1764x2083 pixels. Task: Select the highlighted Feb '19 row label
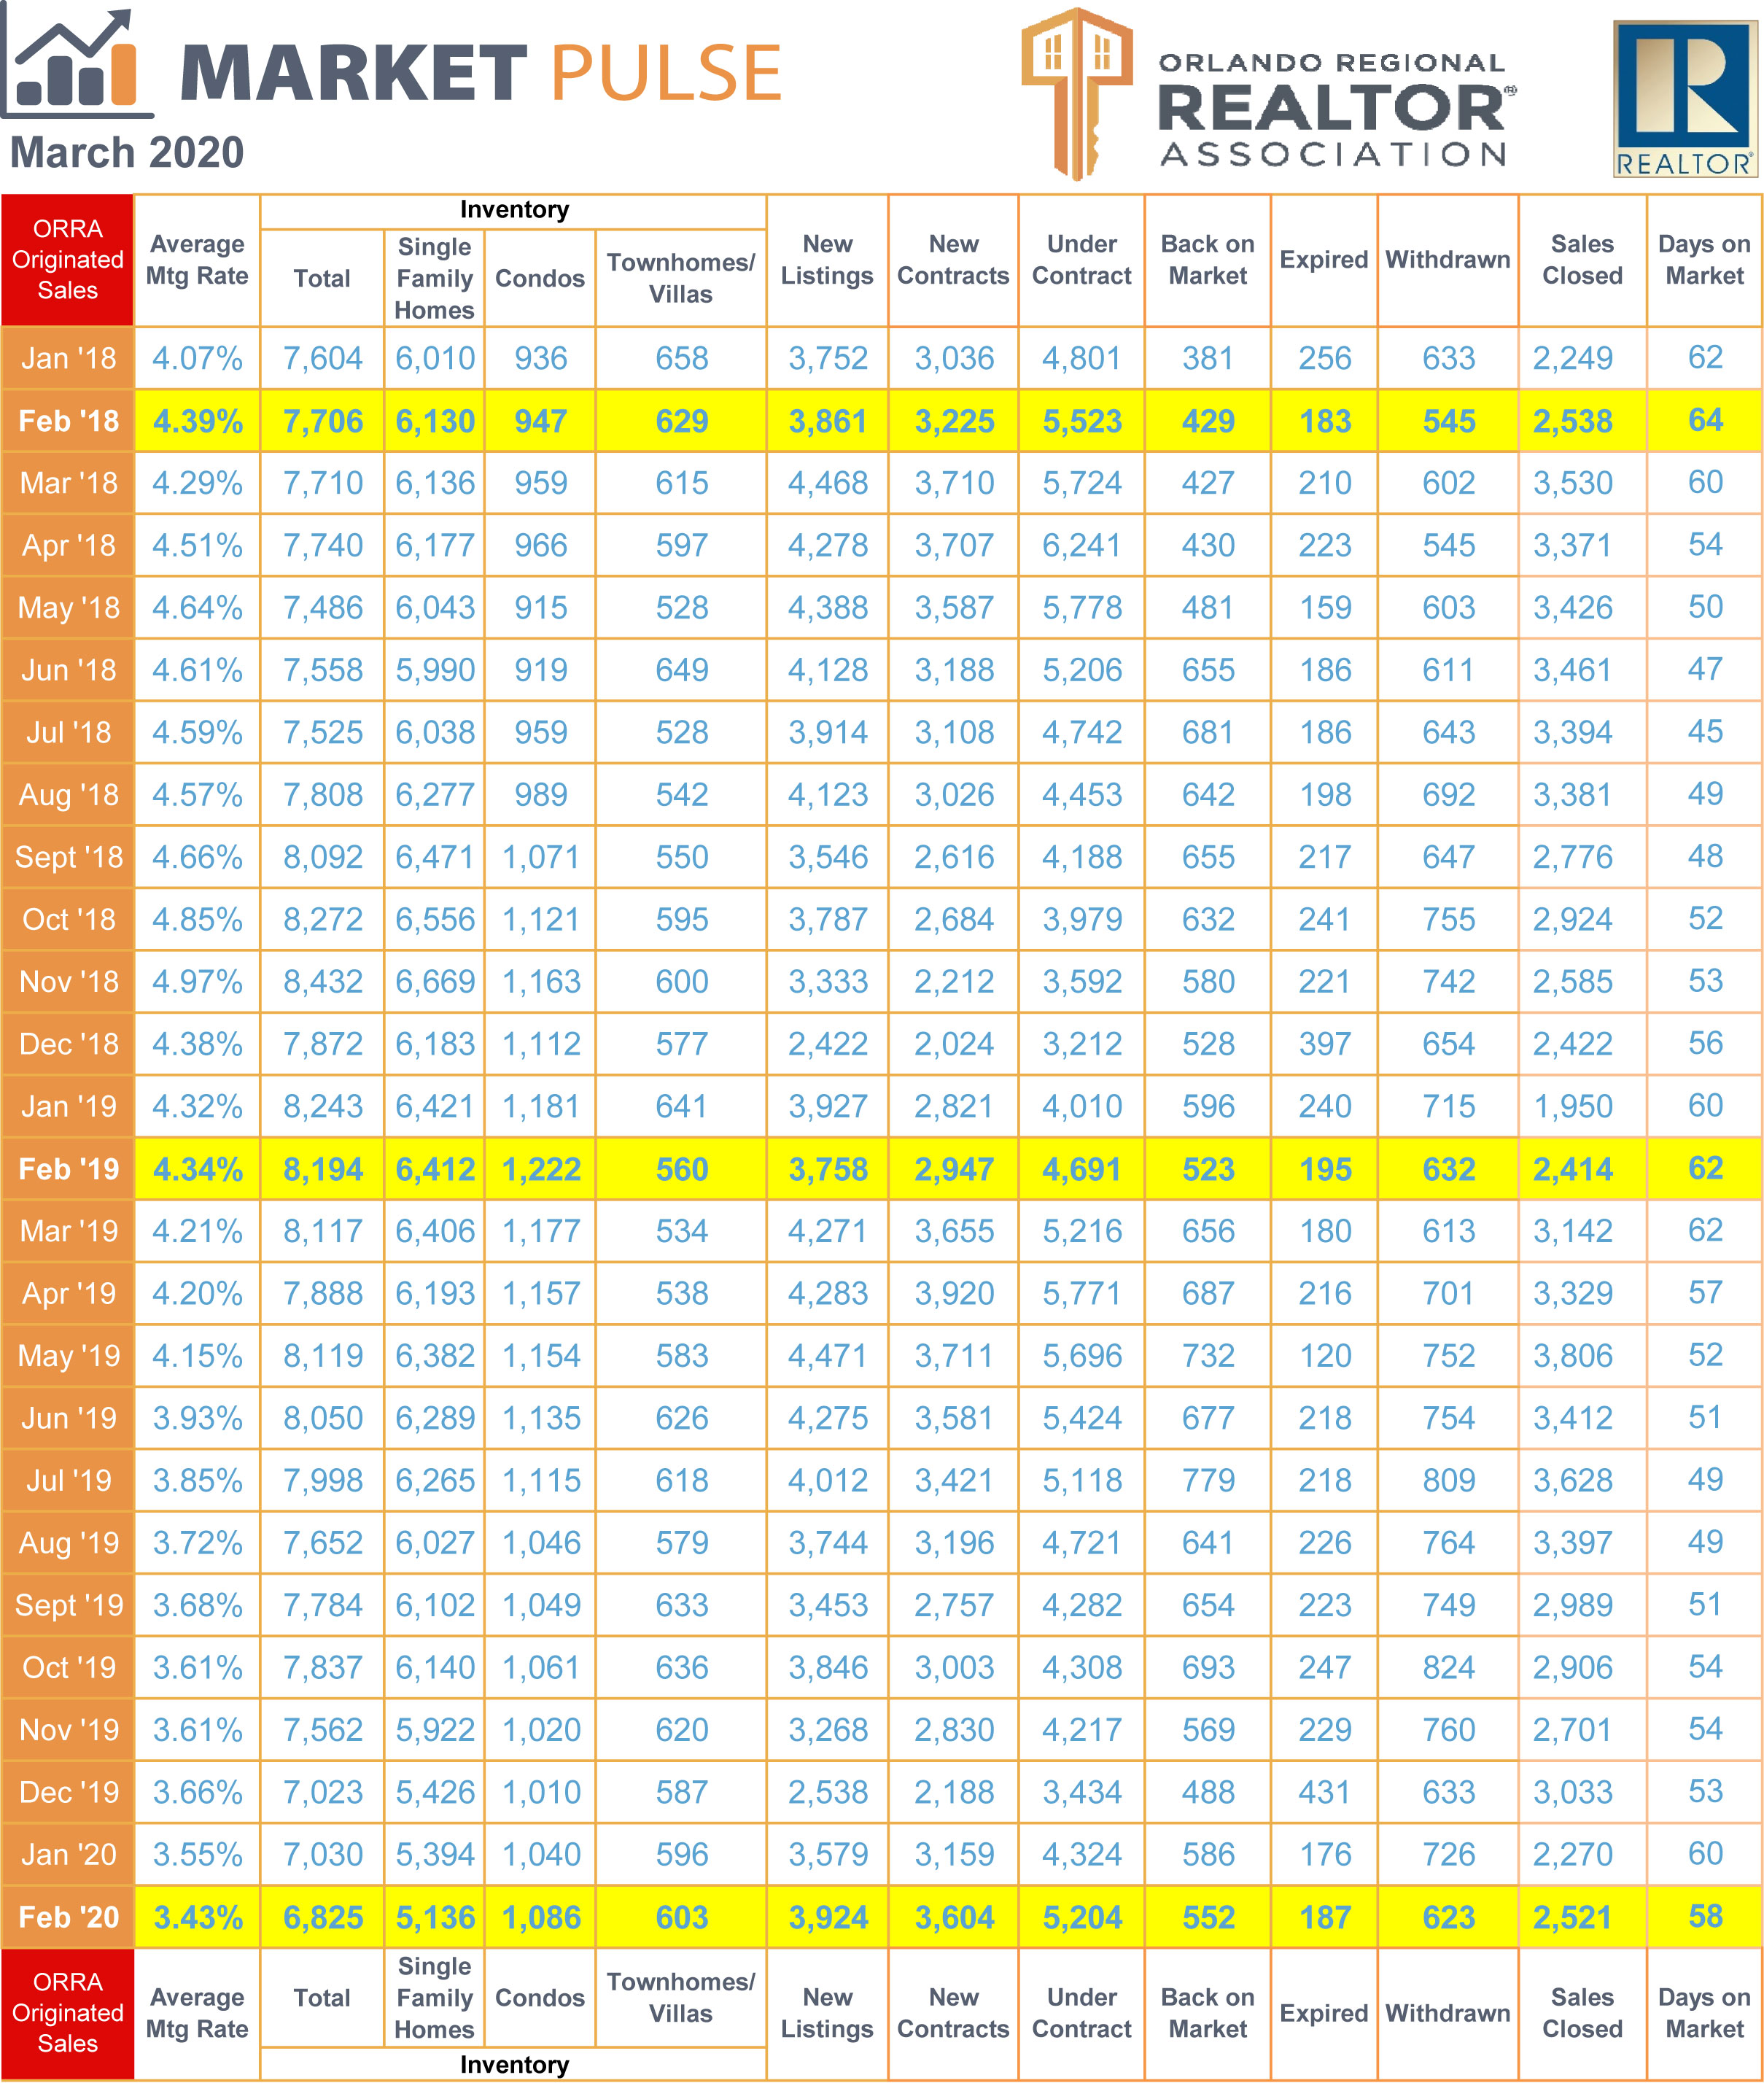point(68,1169)
